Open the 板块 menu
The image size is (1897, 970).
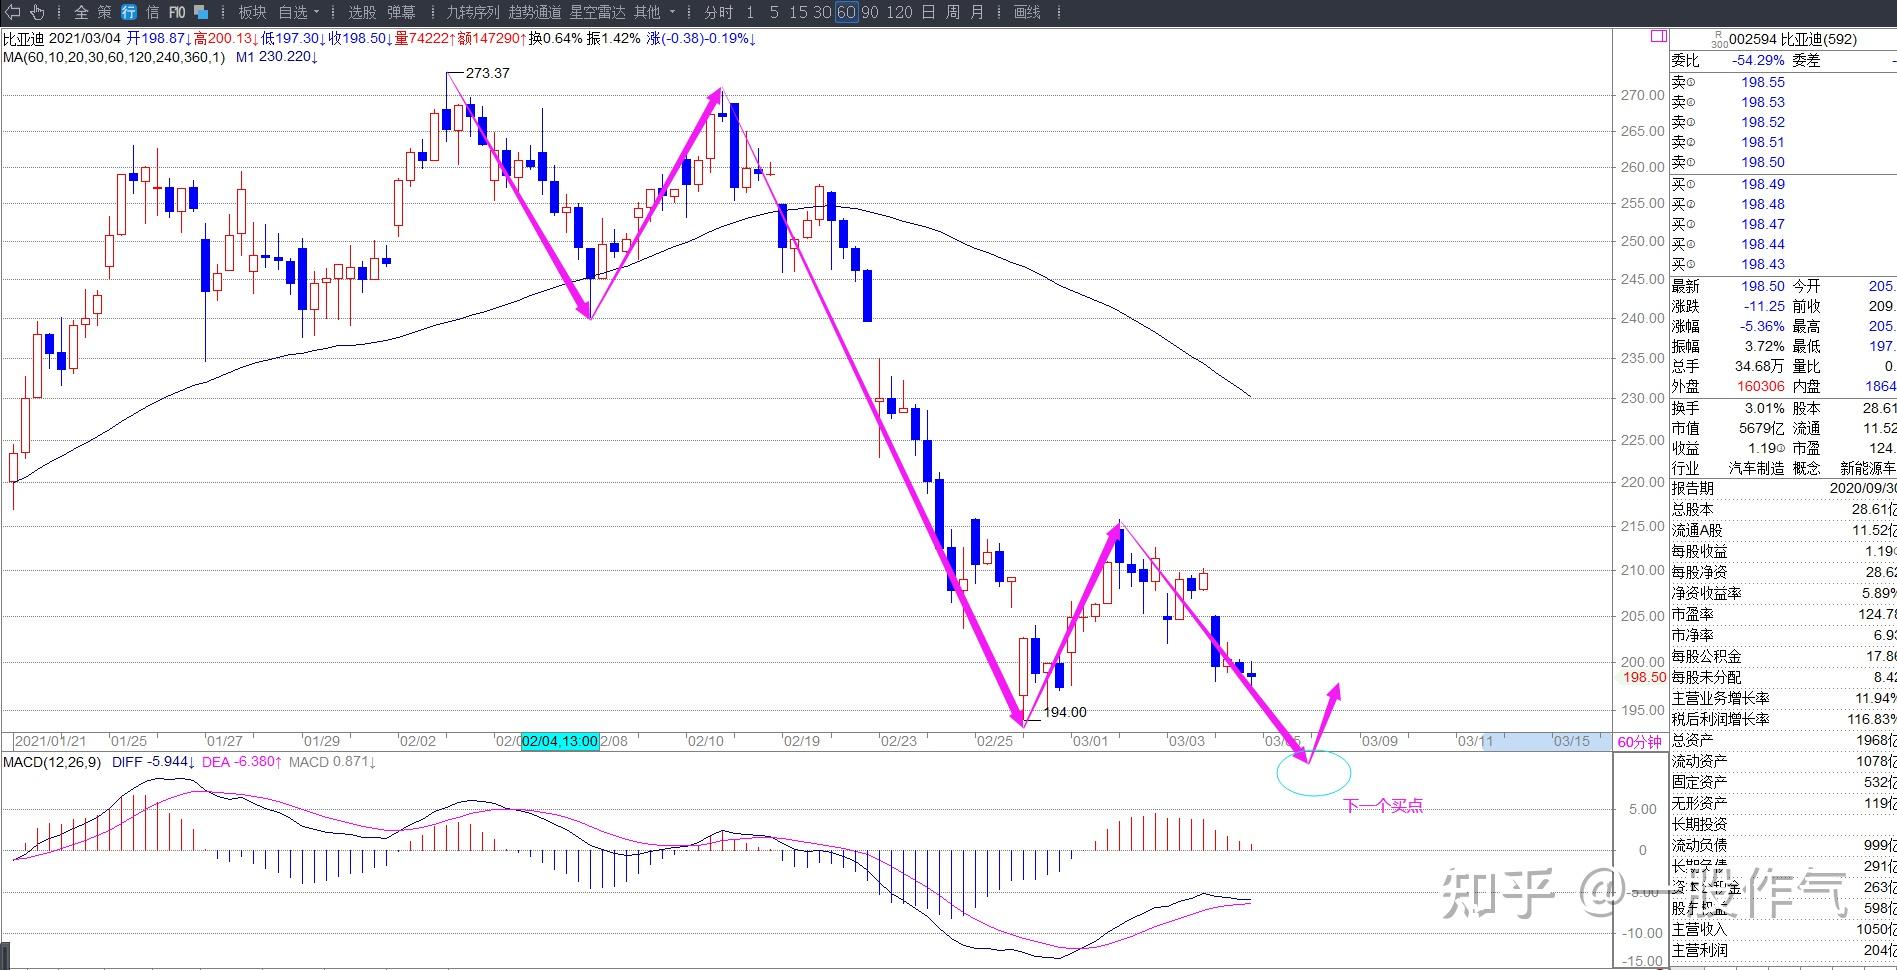coord(252,12)
